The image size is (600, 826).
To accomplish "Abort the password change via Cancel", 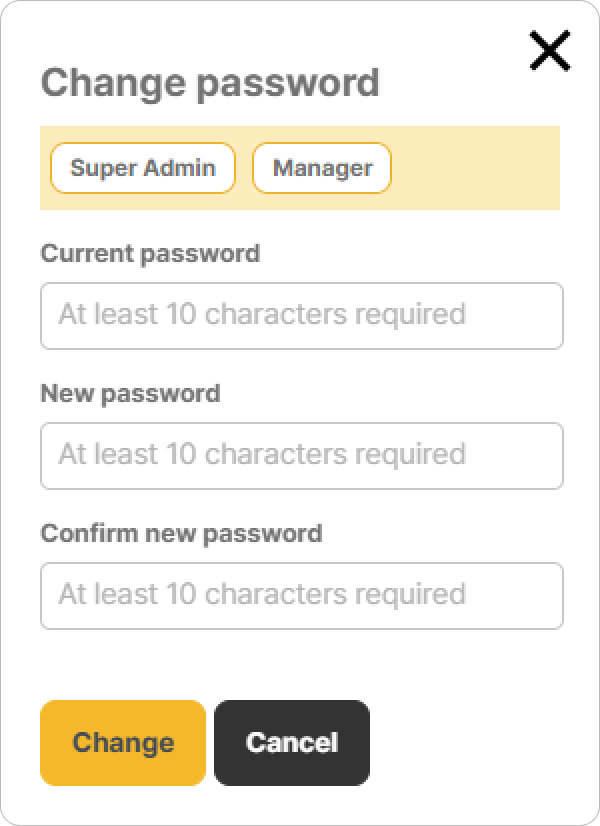I will point(292,743).
